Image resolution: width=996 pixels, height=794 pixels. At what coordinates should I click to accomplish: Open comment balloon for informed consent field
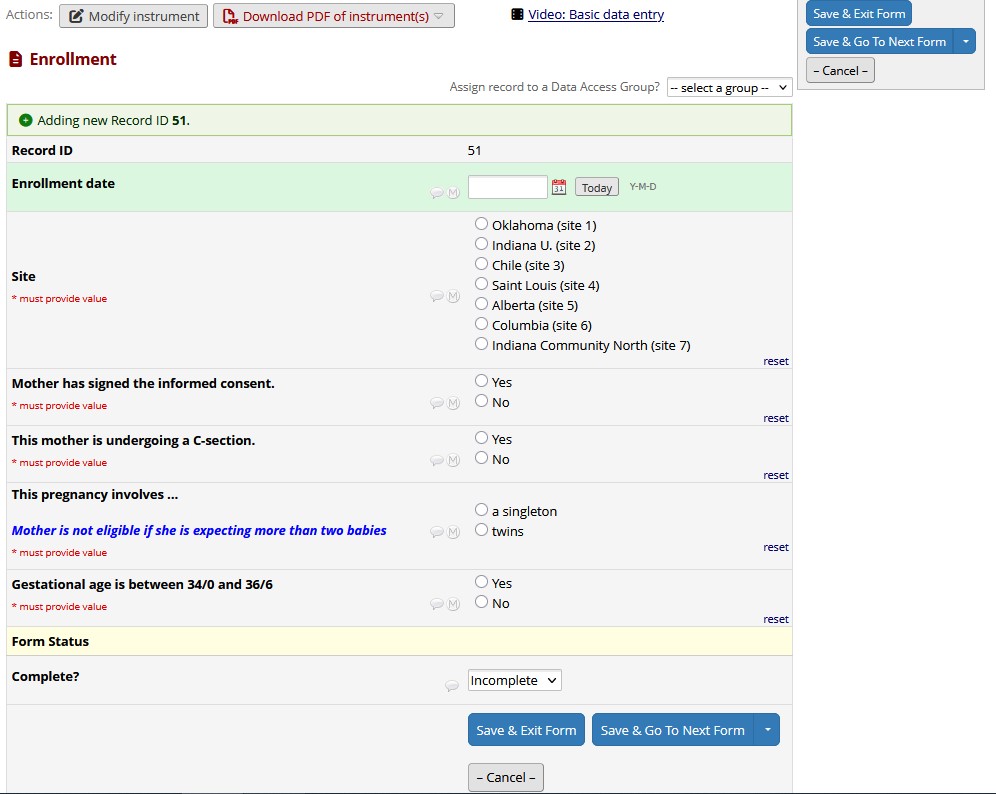[x=437, y=403]
